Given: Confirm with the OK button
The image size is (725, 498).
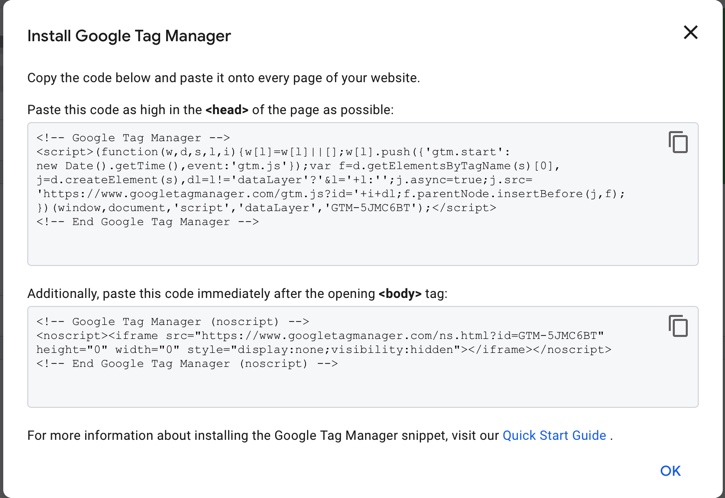Looking at the screenshot, I should click(x=670, y=471).
